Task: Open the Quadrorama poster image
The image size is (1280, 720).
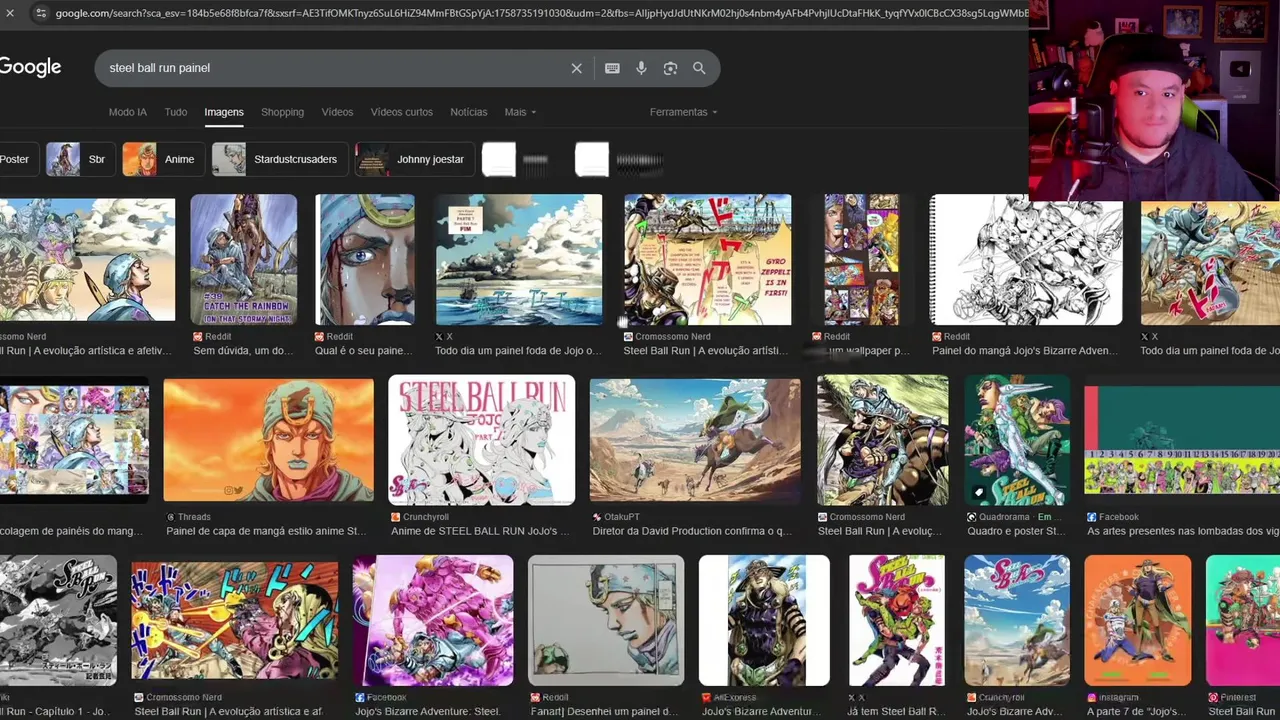Action: point(1017,440)
